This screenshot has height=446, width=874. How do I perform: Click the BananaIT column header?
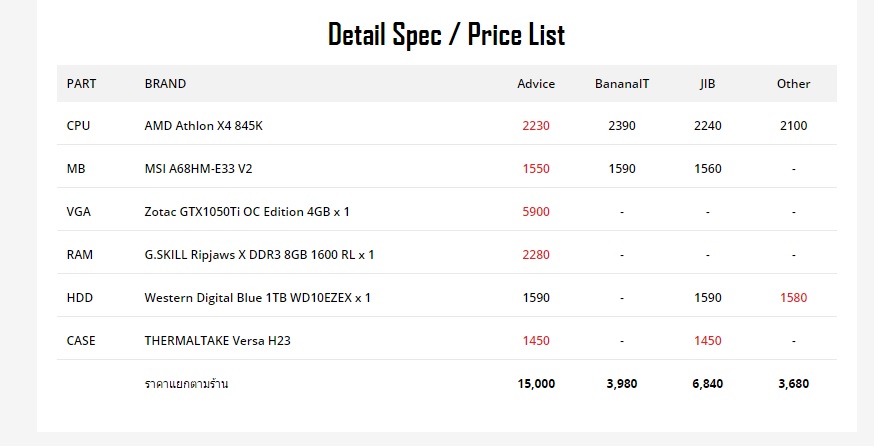click(621, 84)
